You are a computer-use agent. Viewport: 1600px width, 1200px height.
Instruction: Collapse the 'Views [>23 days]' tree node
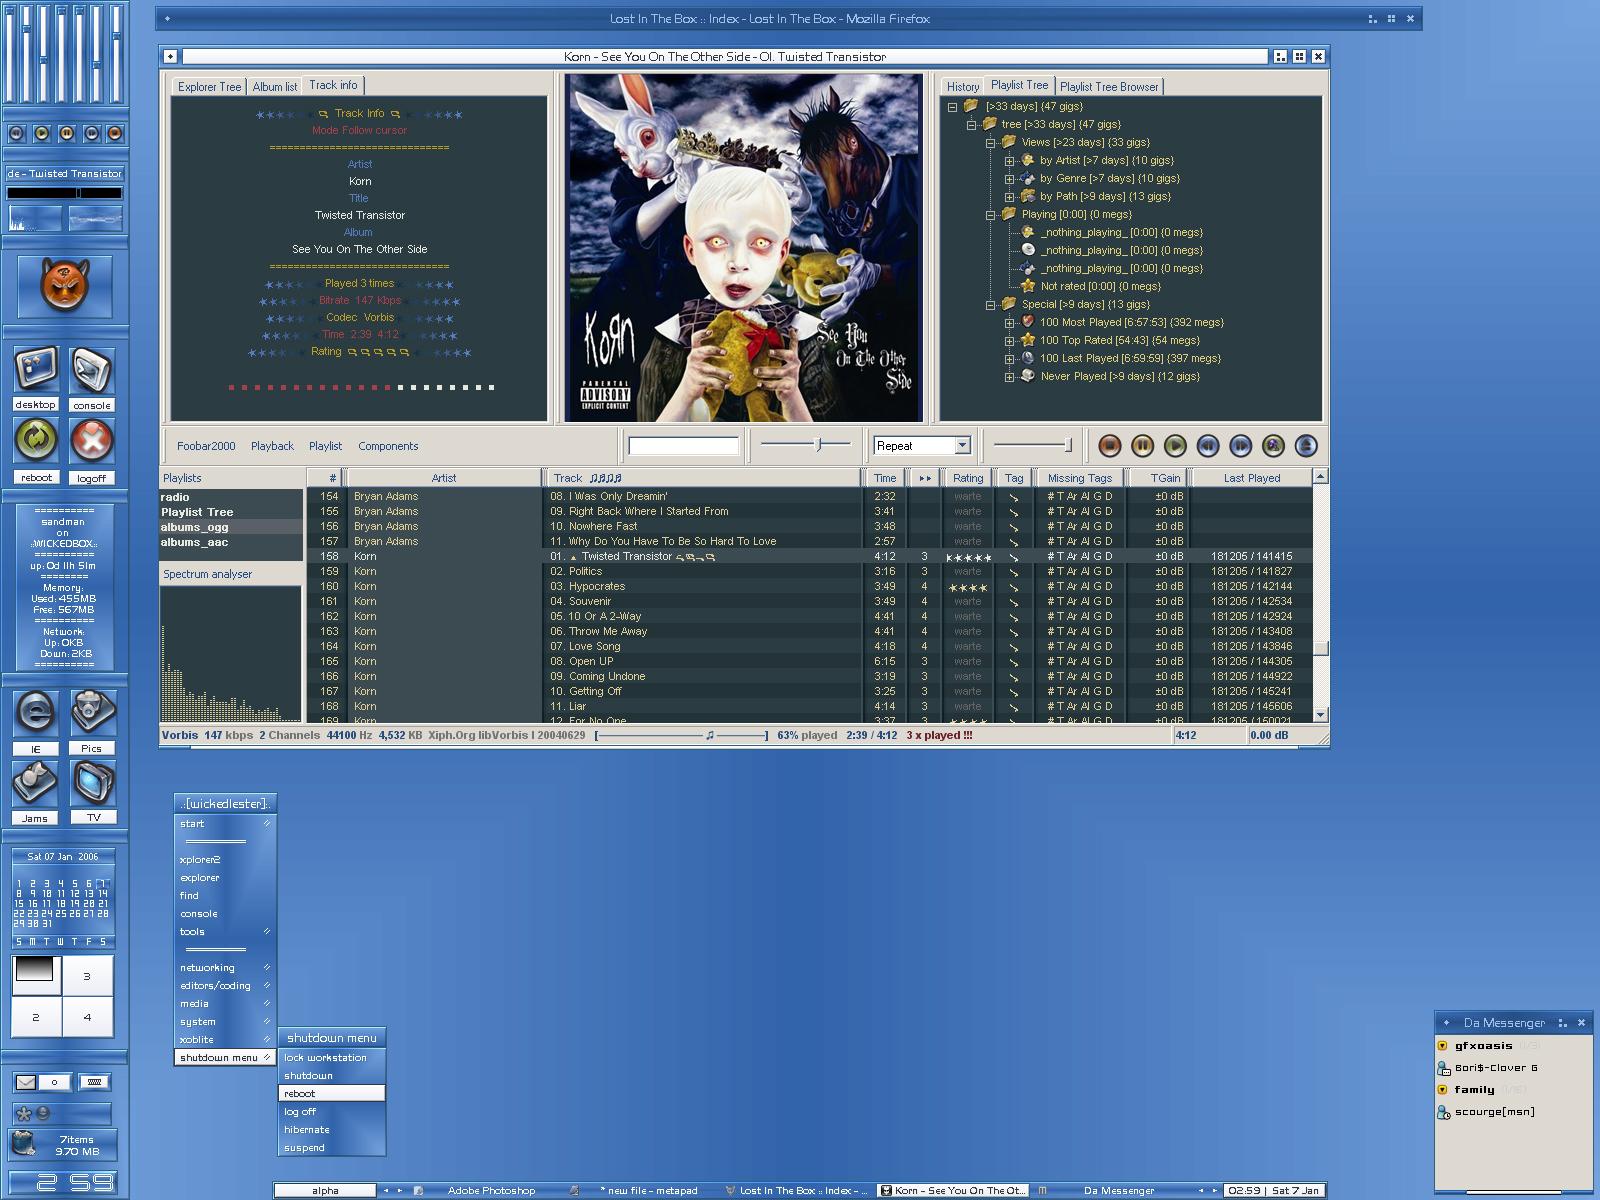coord(991,143)
